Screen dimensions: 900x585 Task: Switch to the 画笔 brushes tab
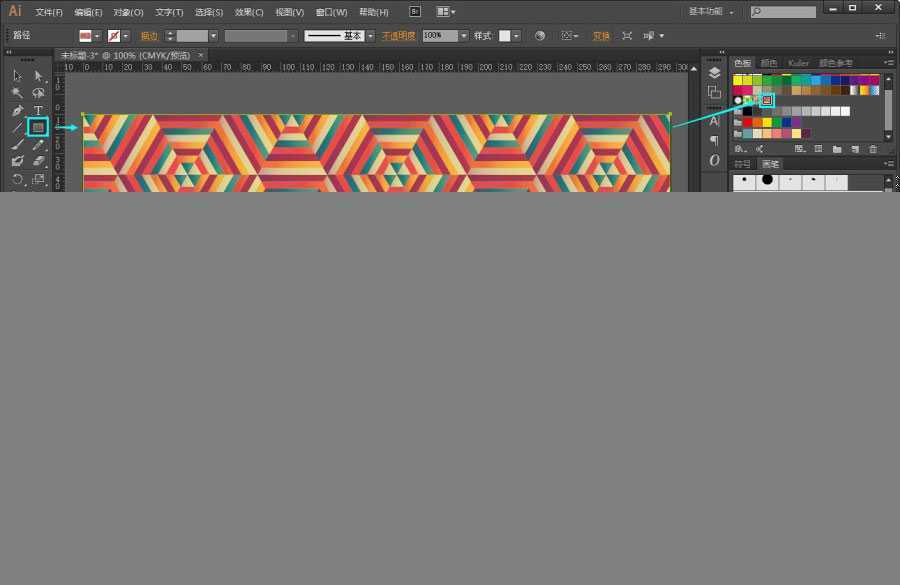click(770, 164)
